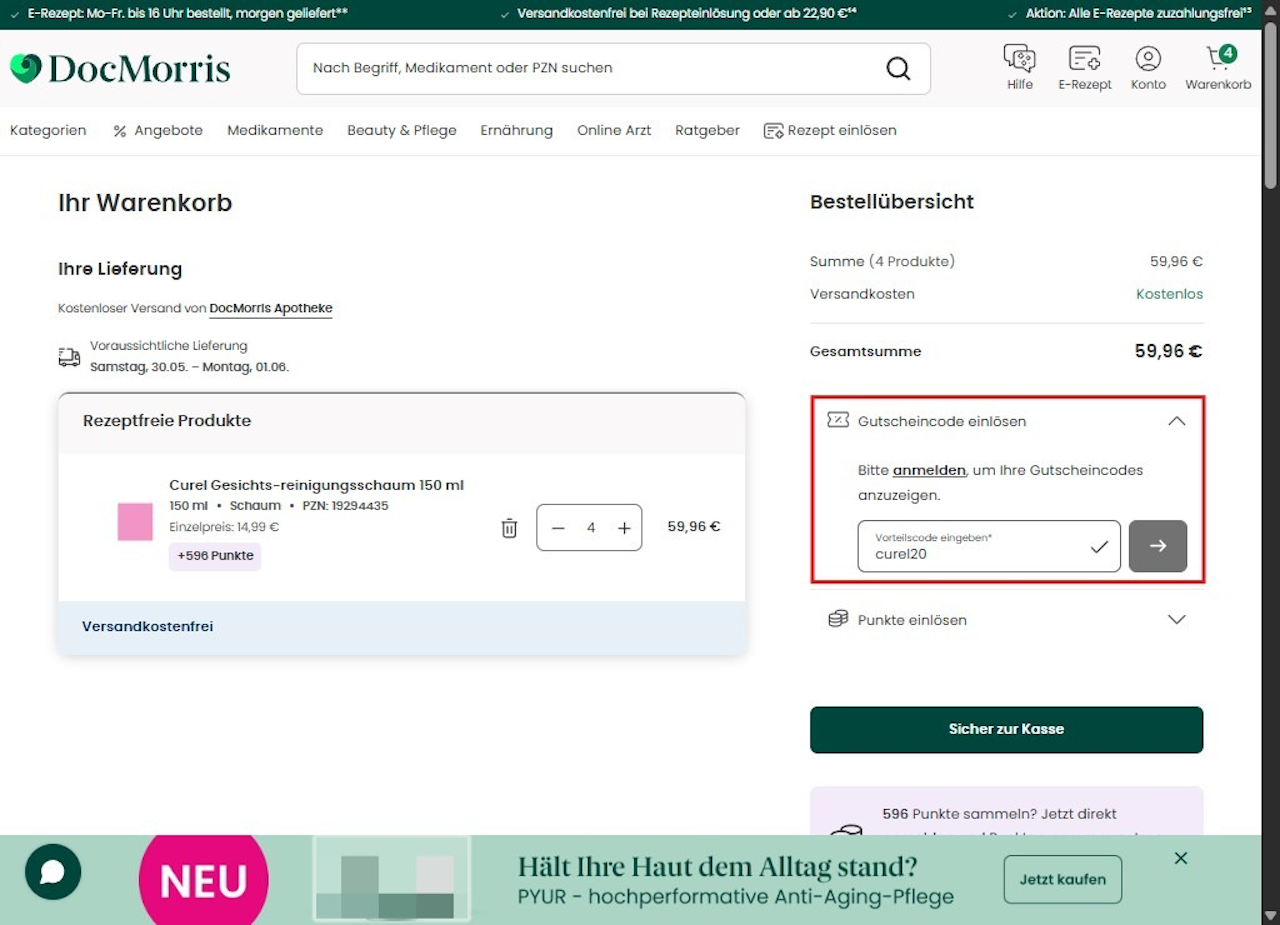The image size is (1280, 925).
Task: Click the search magnifier icon
Action: 898,68
